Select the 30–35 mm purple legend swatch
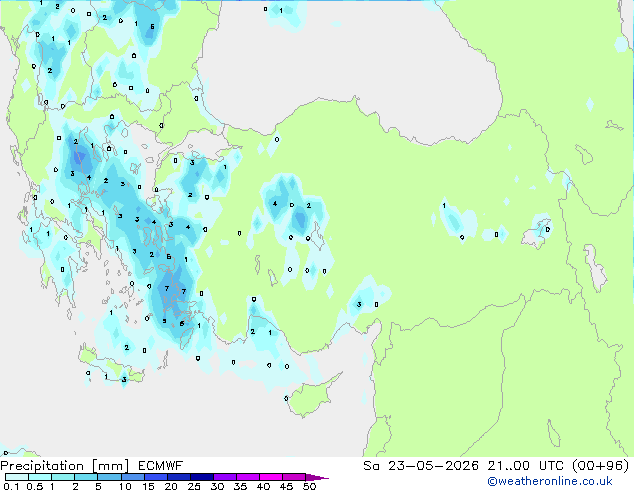634x490 pixels. 225,477
